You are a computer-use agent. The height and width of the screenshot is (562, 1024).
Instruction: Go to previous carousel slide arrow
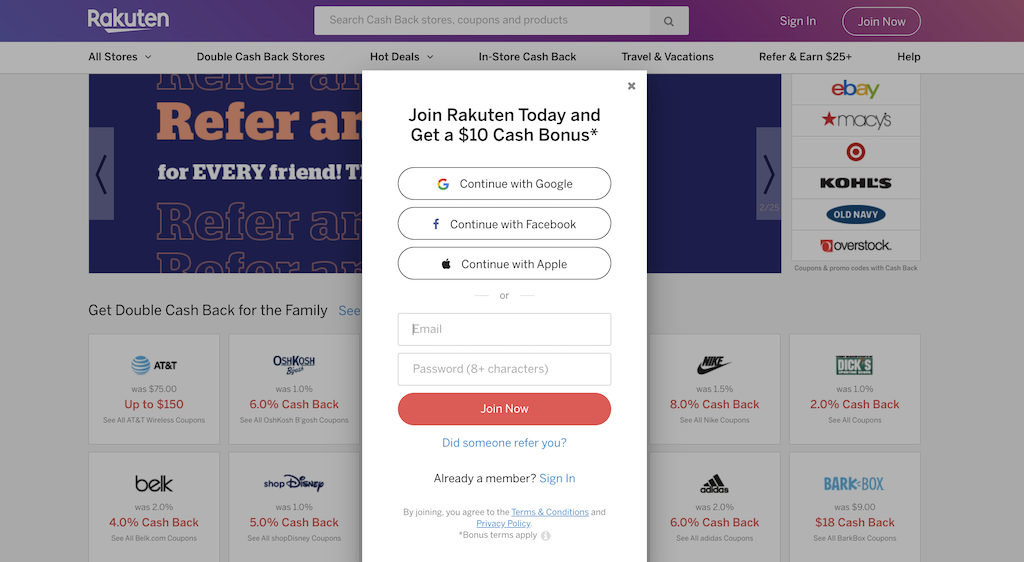pos(101,174)
